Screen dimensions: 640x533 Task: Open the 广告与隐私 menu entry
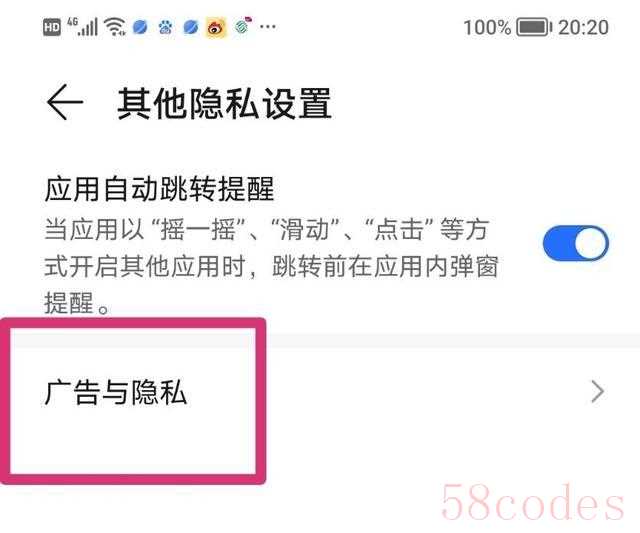320,392
